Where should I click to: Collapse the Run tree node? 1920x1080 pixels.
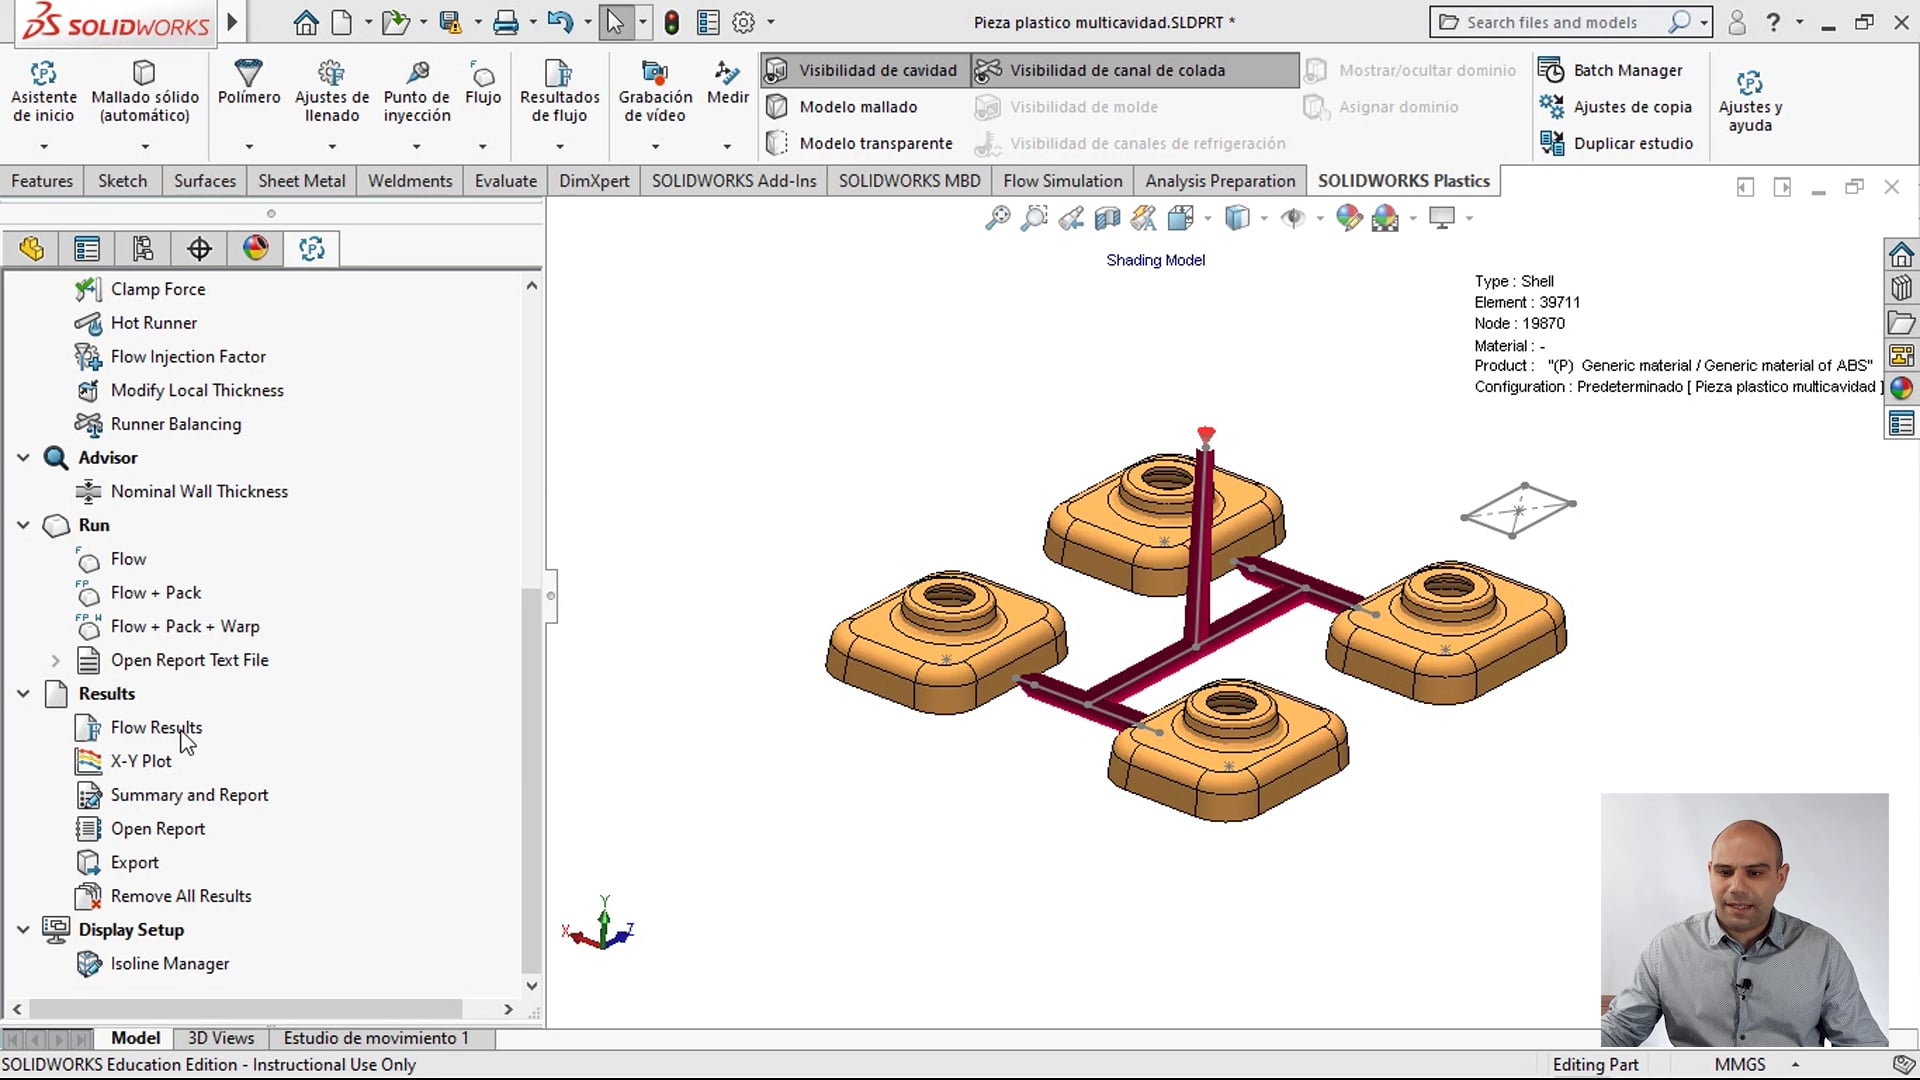pos(23,525)
